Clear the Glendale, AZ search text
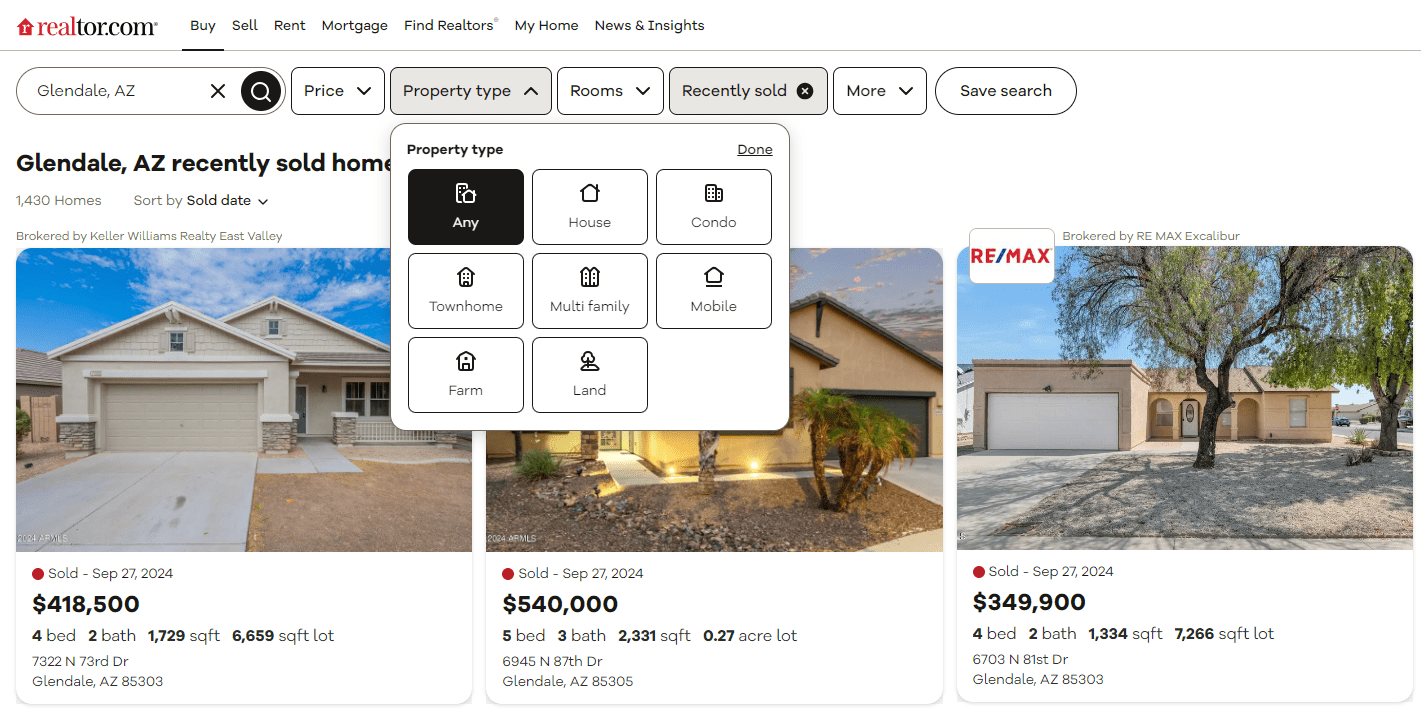Image resolution: width=1421 pixels, height=710 pixels. (218, 91)
